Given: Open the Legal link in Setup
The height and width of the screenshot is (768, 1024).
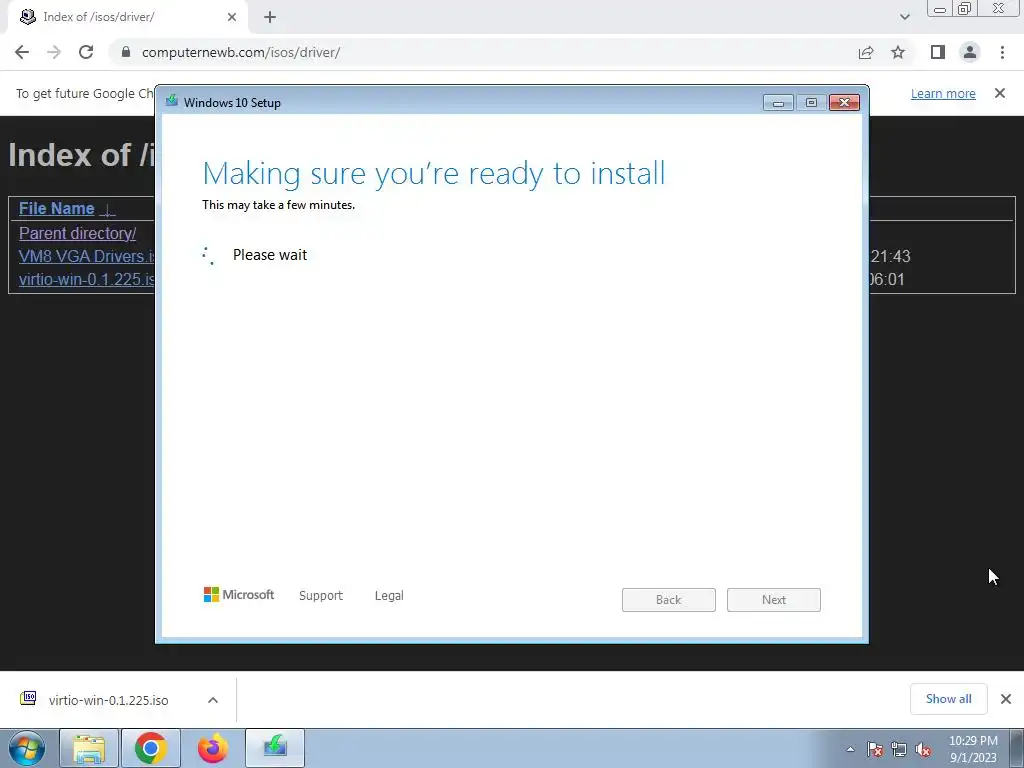Looking at the screenshot, I should point(389,596).
